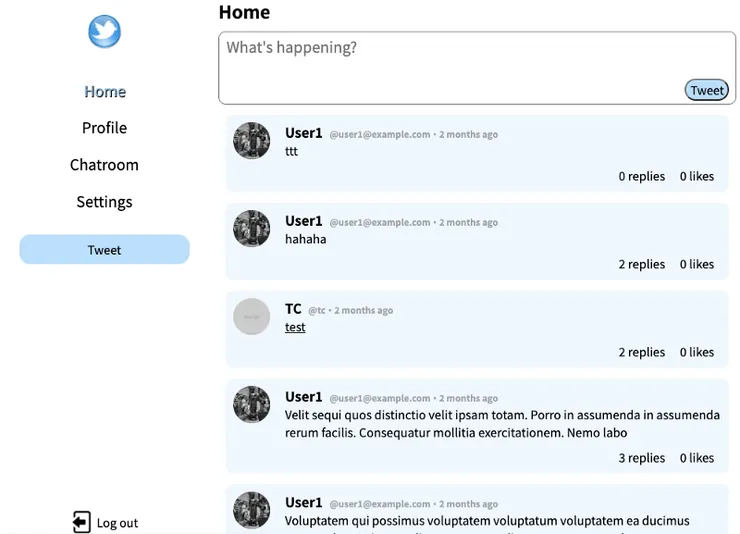Open the Profile page from sidebar
The image size is (740, 534).
point(105,128)
